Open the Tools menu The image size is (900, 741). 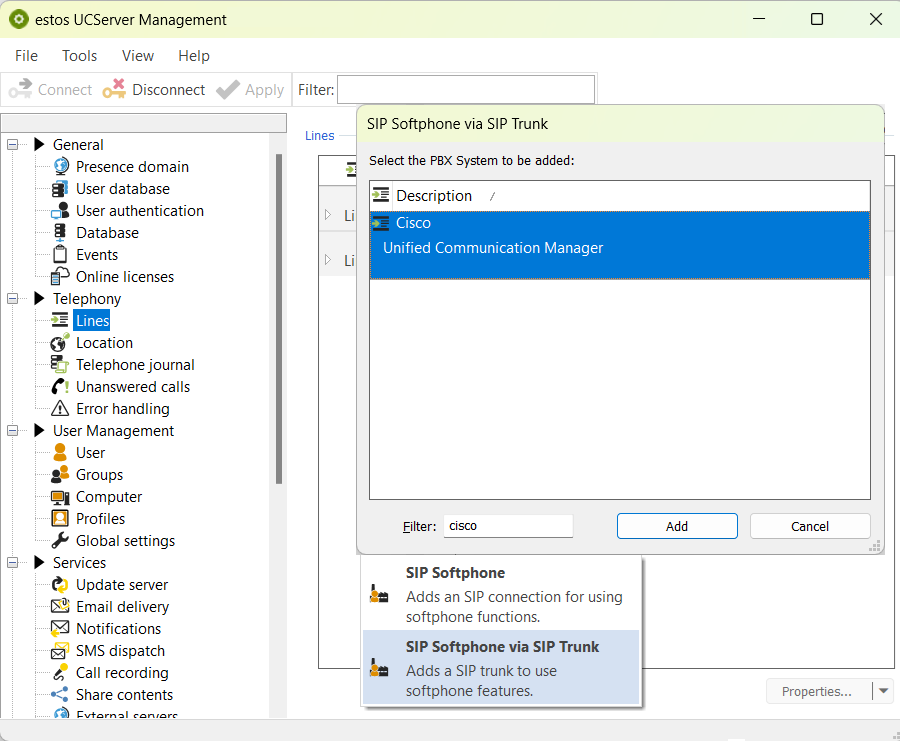(x=79, y=56)
